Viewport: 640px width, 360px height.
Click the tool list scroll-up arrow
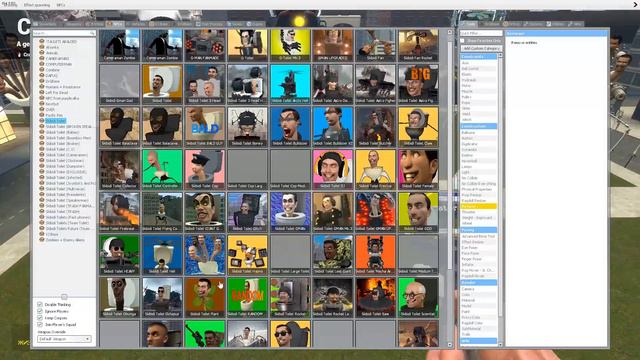tap(500, 56)
